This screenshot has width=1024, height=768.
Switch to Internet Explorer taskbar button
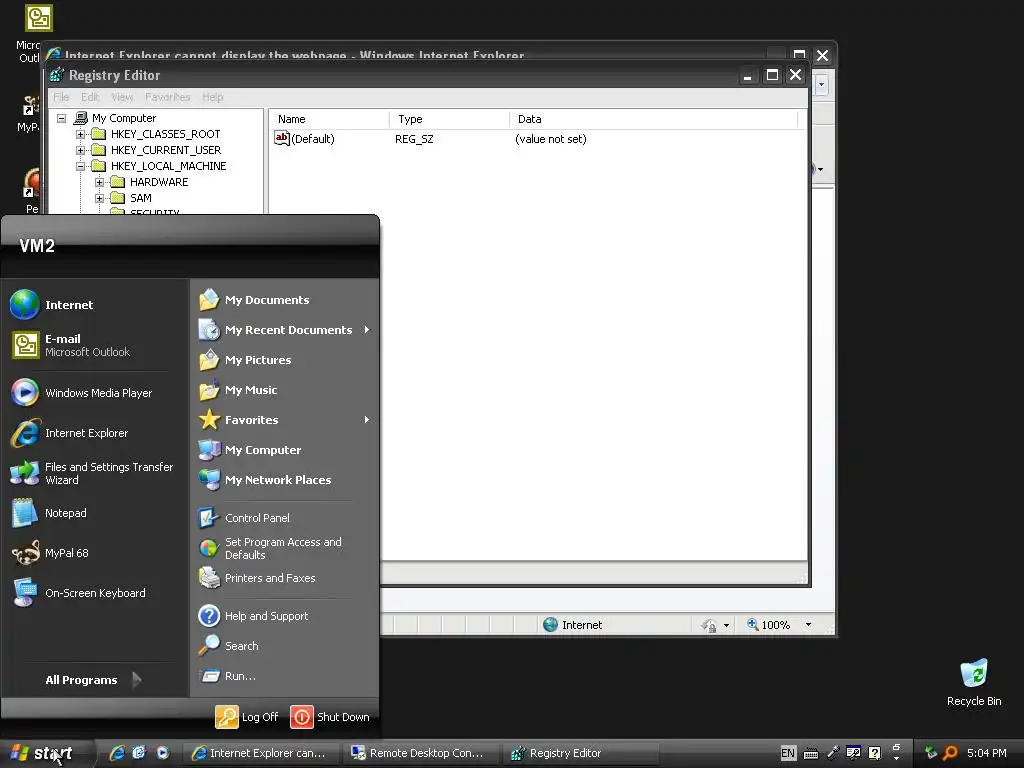(x=260, y=753)
